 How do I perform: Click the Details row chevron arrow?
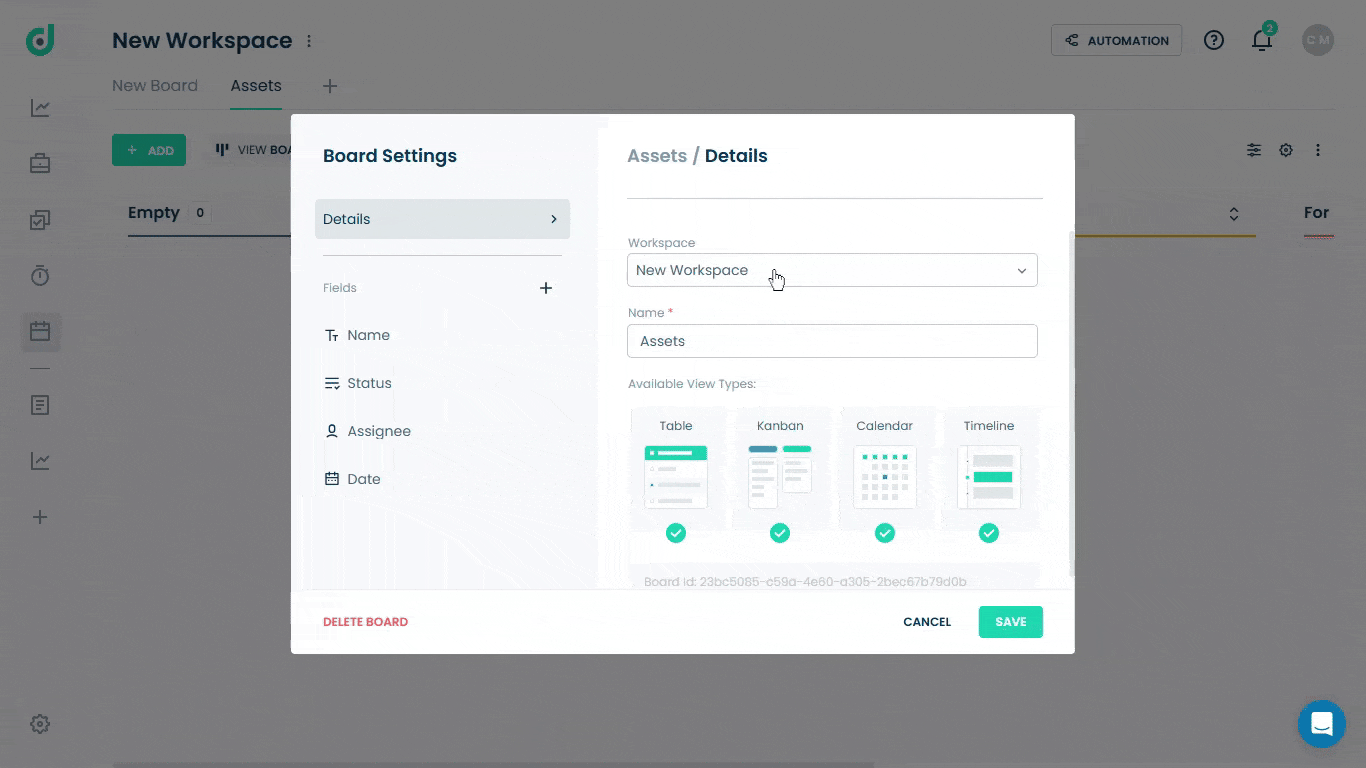[554, 219]
